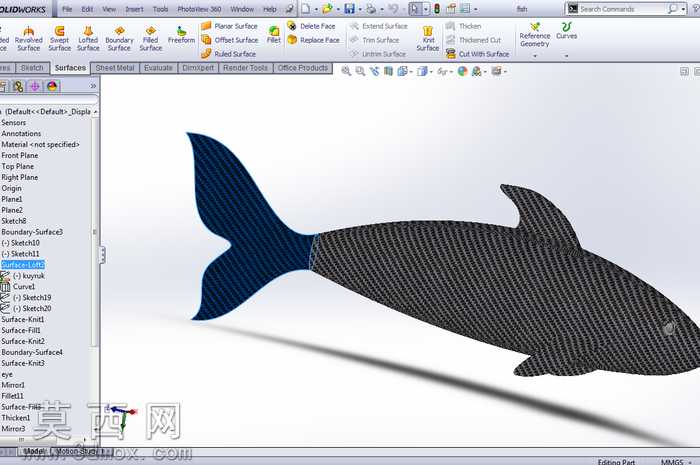700x465 pixels.
Task: Select Material <not specified> item
Action: tap(40, 145)
